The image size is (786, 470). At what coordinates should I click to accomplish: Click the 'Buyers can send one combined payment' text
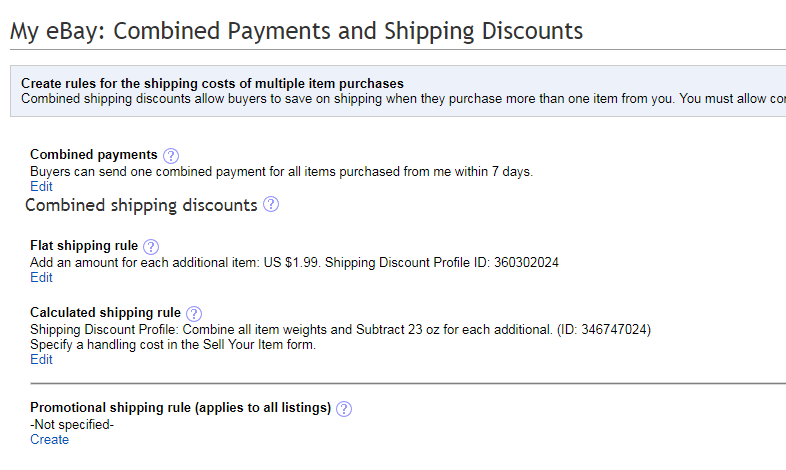pos(281,171)
